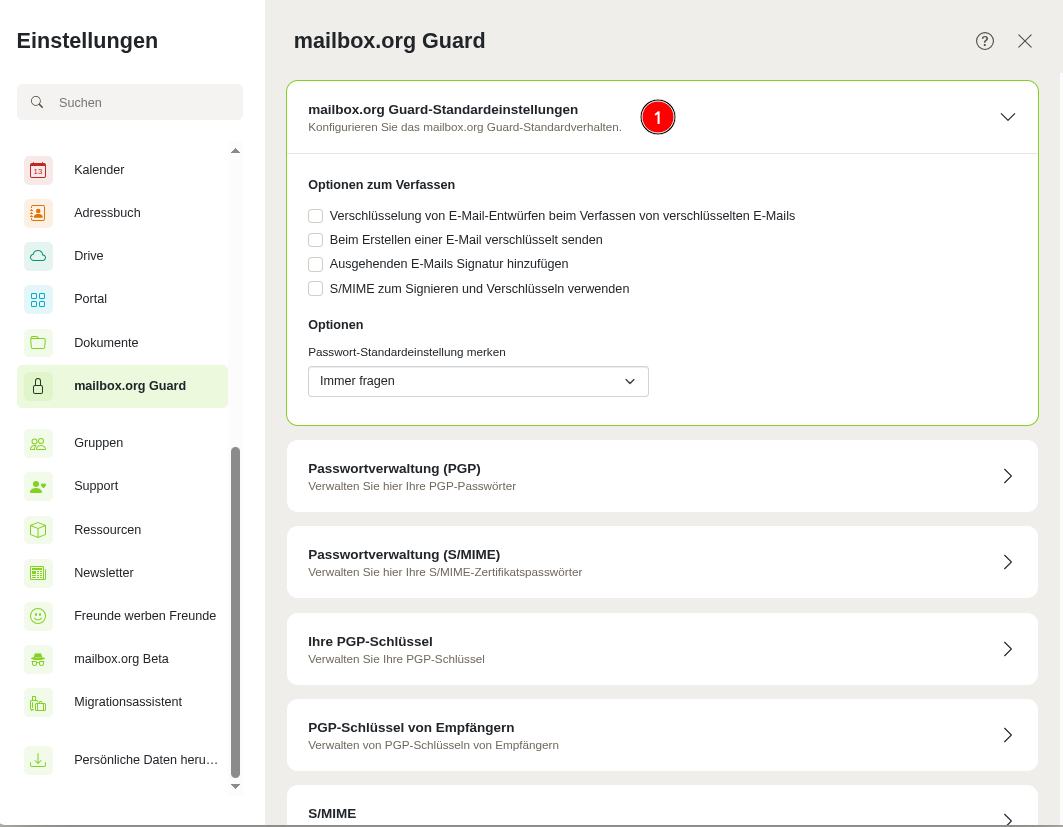Image resolution: width=1063 pixels, height=827 pixels.
Task: Open Dokumente settings
Action: [x=122, y=343]
